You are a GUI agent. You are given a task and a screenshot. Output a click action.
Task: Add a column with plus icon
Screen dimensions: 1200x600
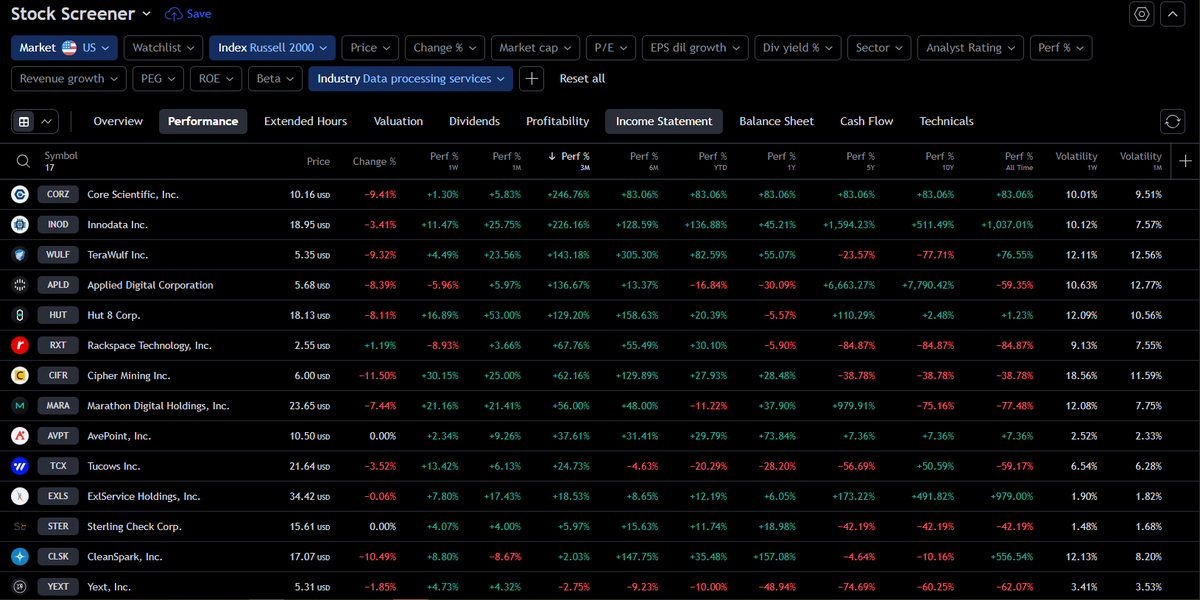coord(1186,160)
